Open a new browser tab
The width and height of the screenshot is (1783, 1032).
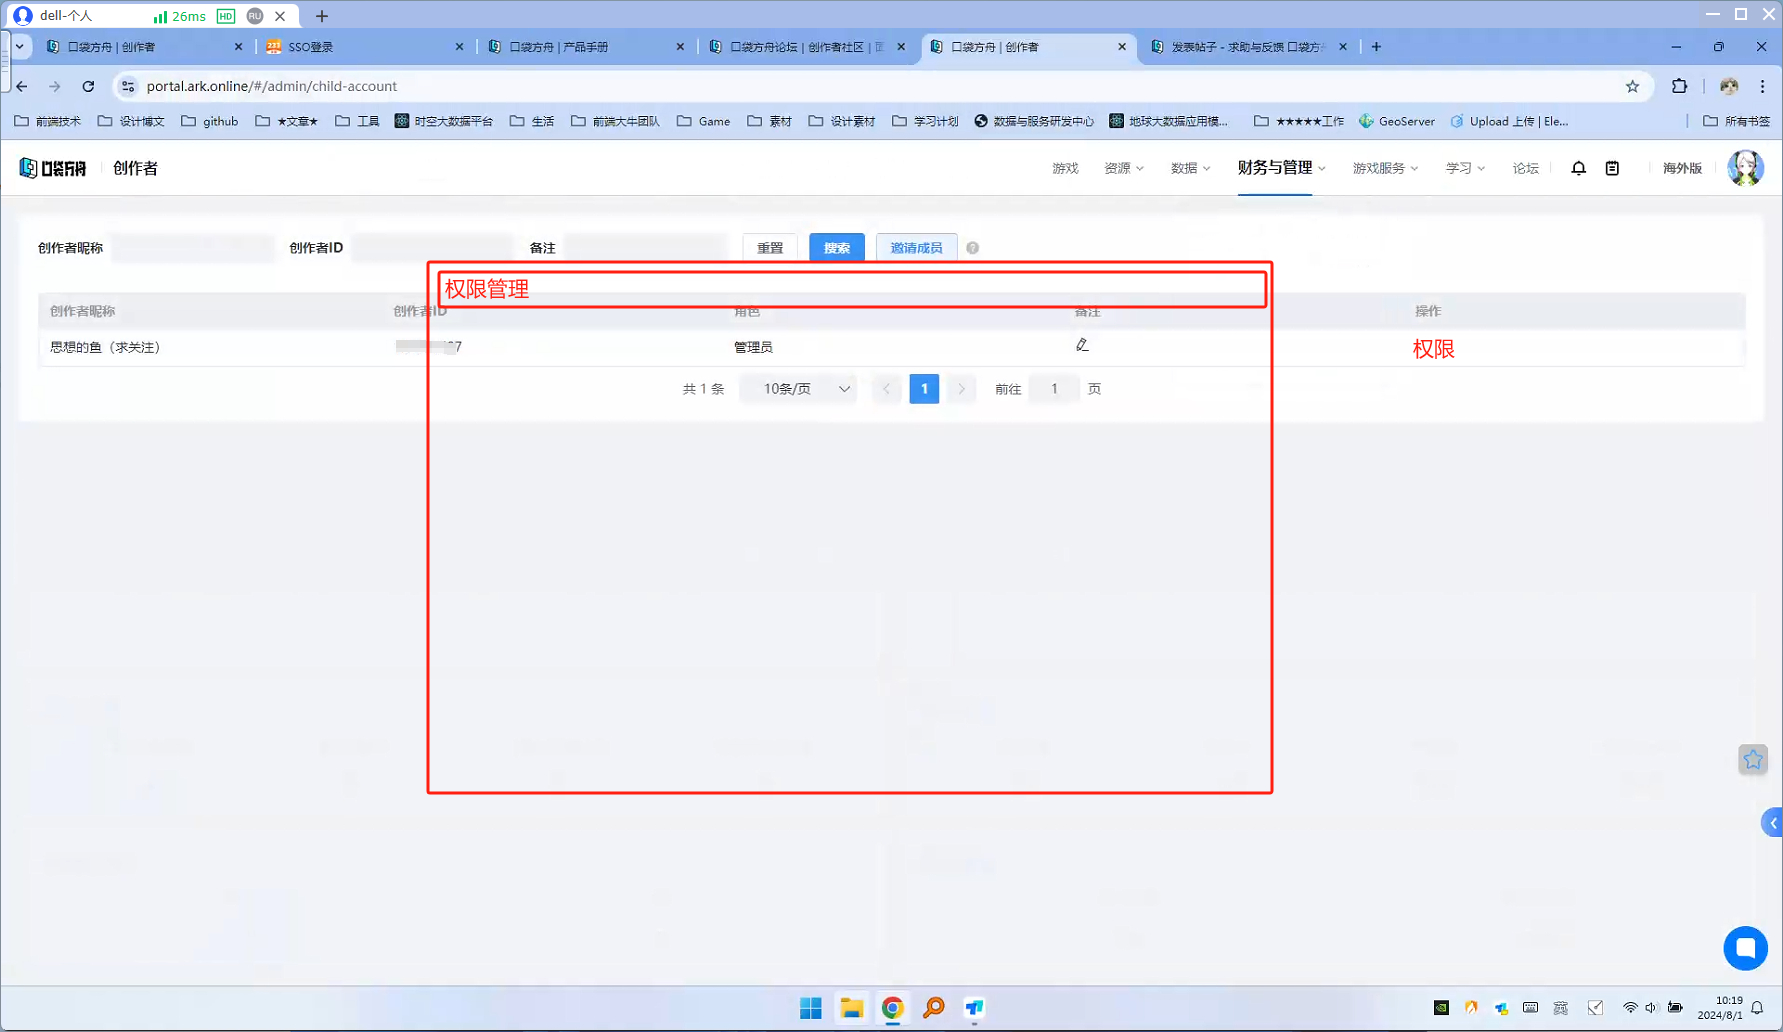point(1376,47)
